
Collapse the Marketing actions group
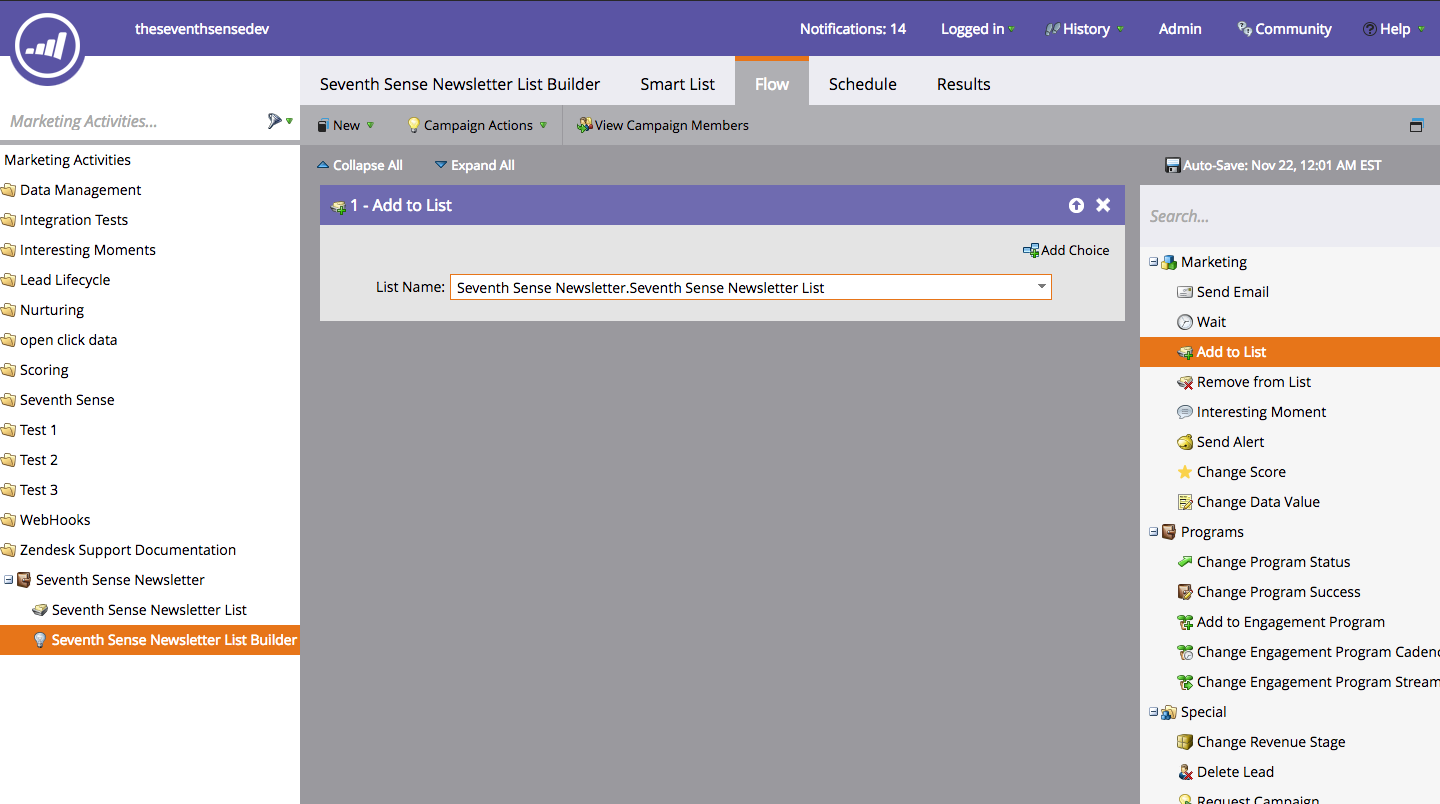pyautogui.click(x=1153, y=262)
